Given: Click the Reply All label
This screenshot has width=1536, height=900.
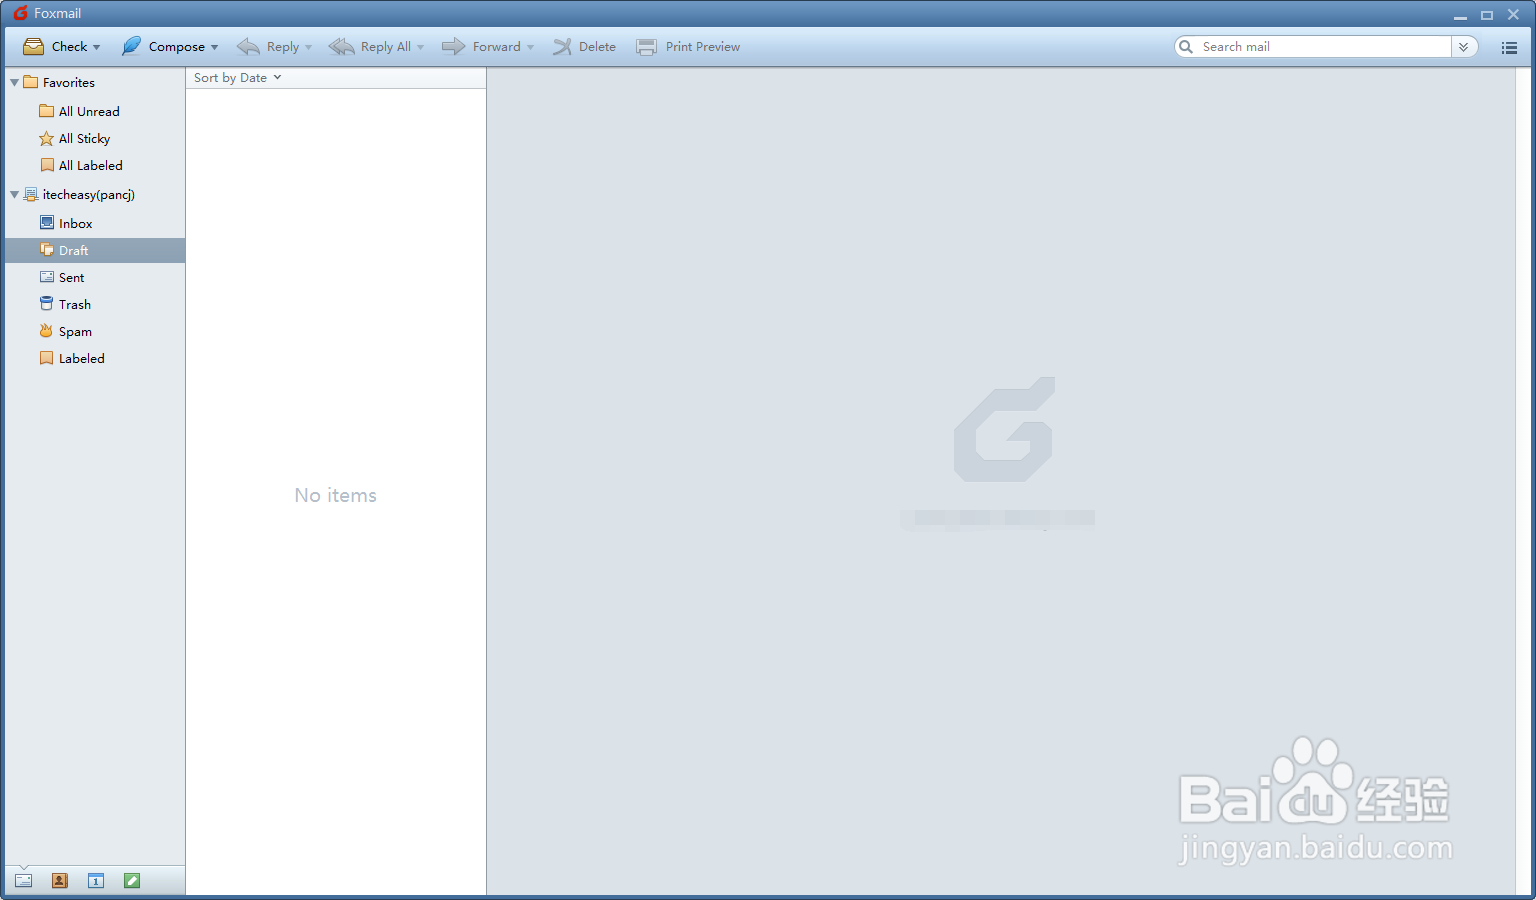Looking at the screenshot, I should [386, 47].
